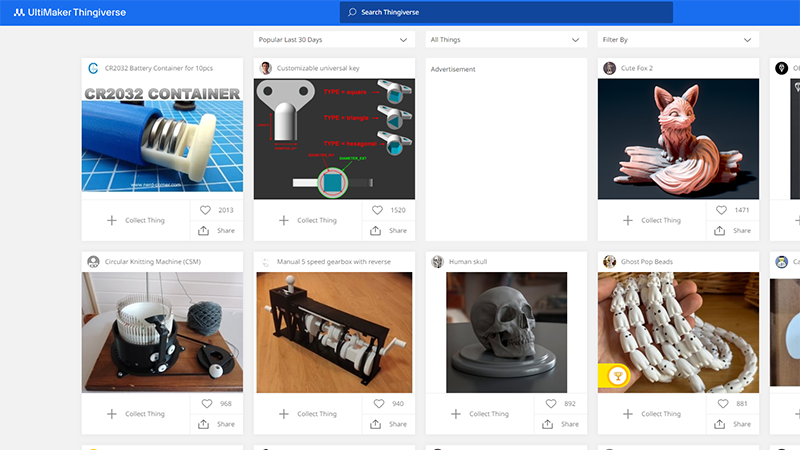Screen dimensions: 800x450
Task: Share the CR2032 Battery Container thing
Action: 216,231
